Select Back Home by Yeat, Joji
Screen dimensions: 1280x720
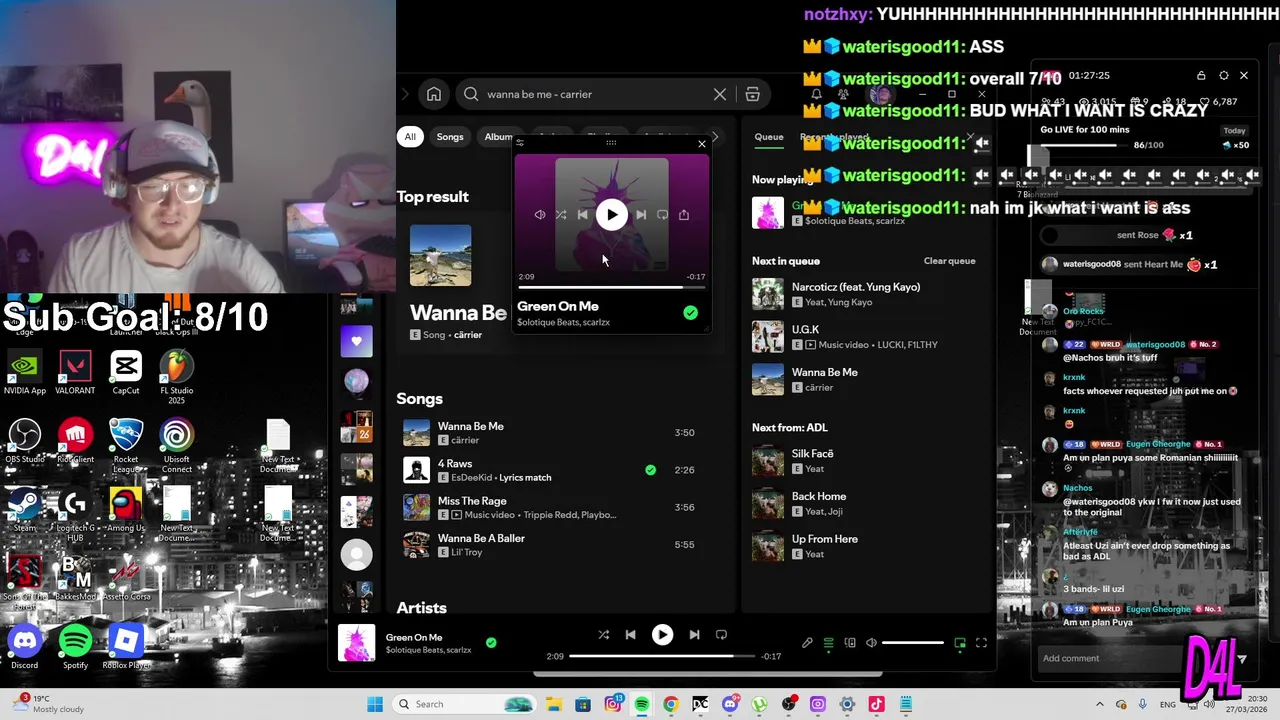(x=864, y=503)
